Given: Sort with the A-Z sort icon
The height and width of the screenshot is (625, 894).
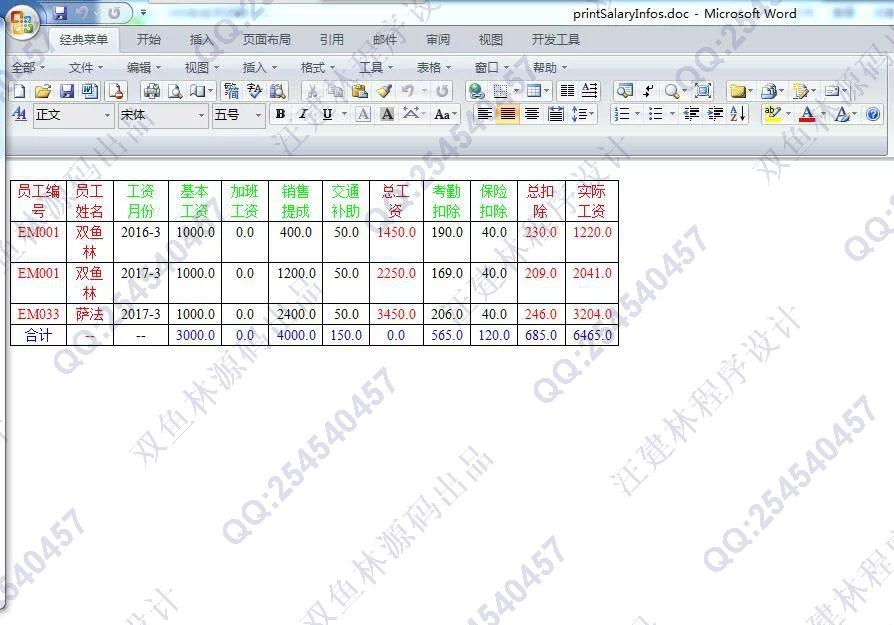Looking at the screenshot, I should (x=738, y=114).
